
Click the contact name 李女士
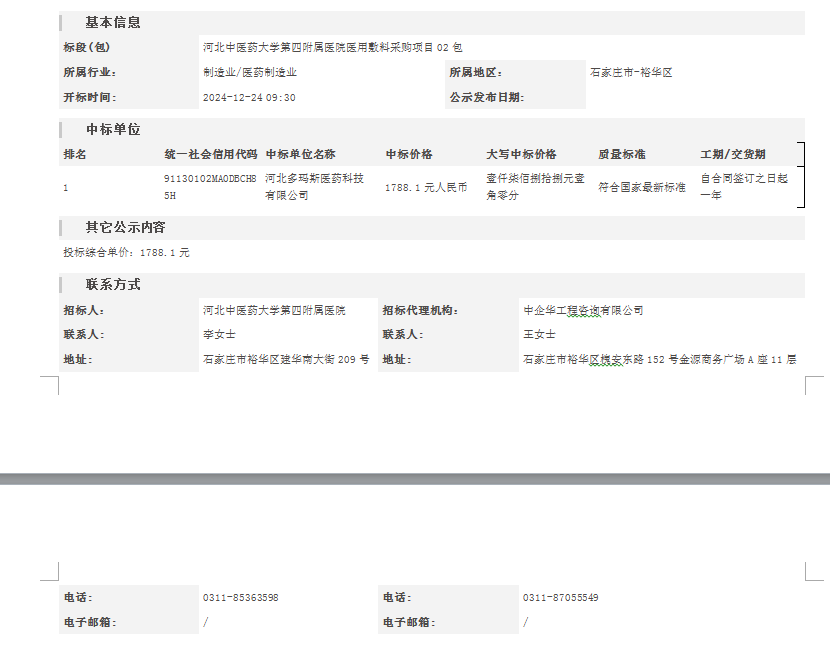[x=219, y=335]
